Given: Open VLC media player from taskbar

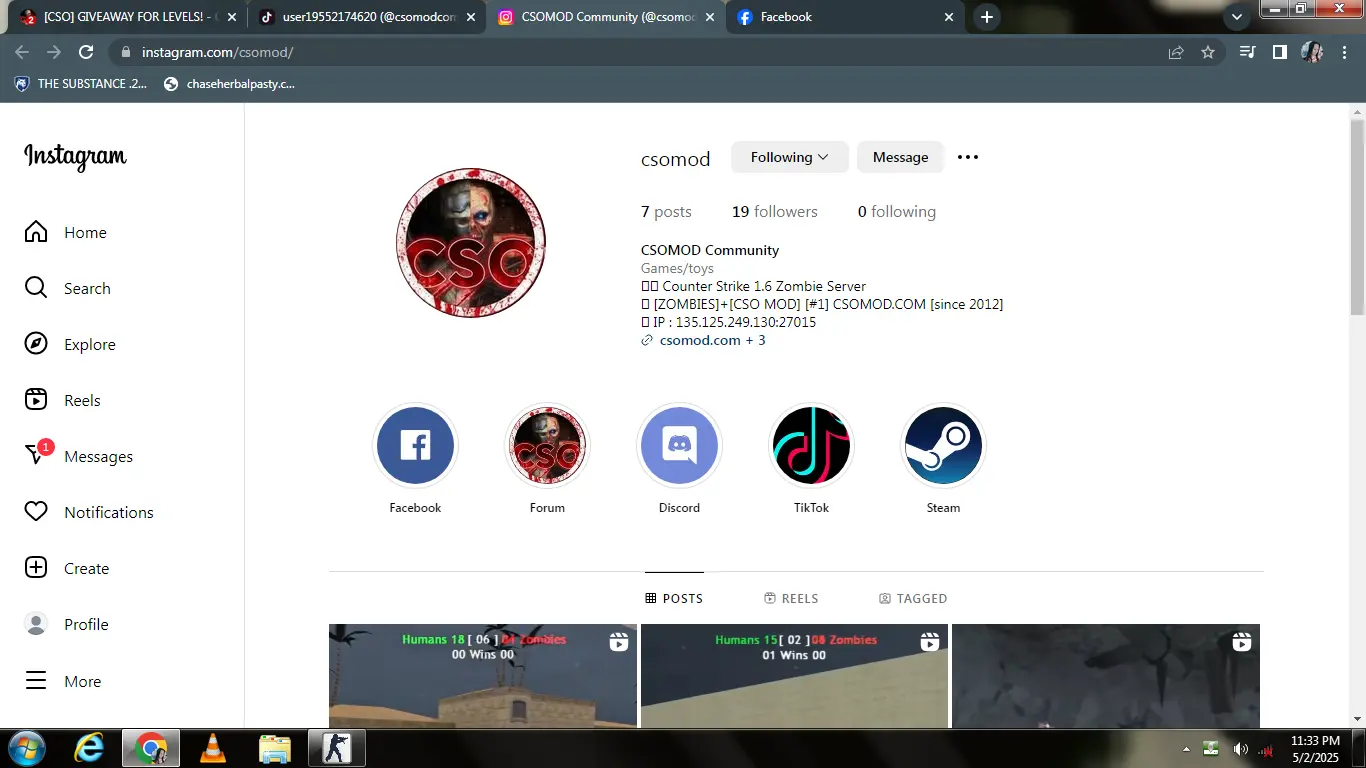Looking at the screenshot, I should pos(212,748).
